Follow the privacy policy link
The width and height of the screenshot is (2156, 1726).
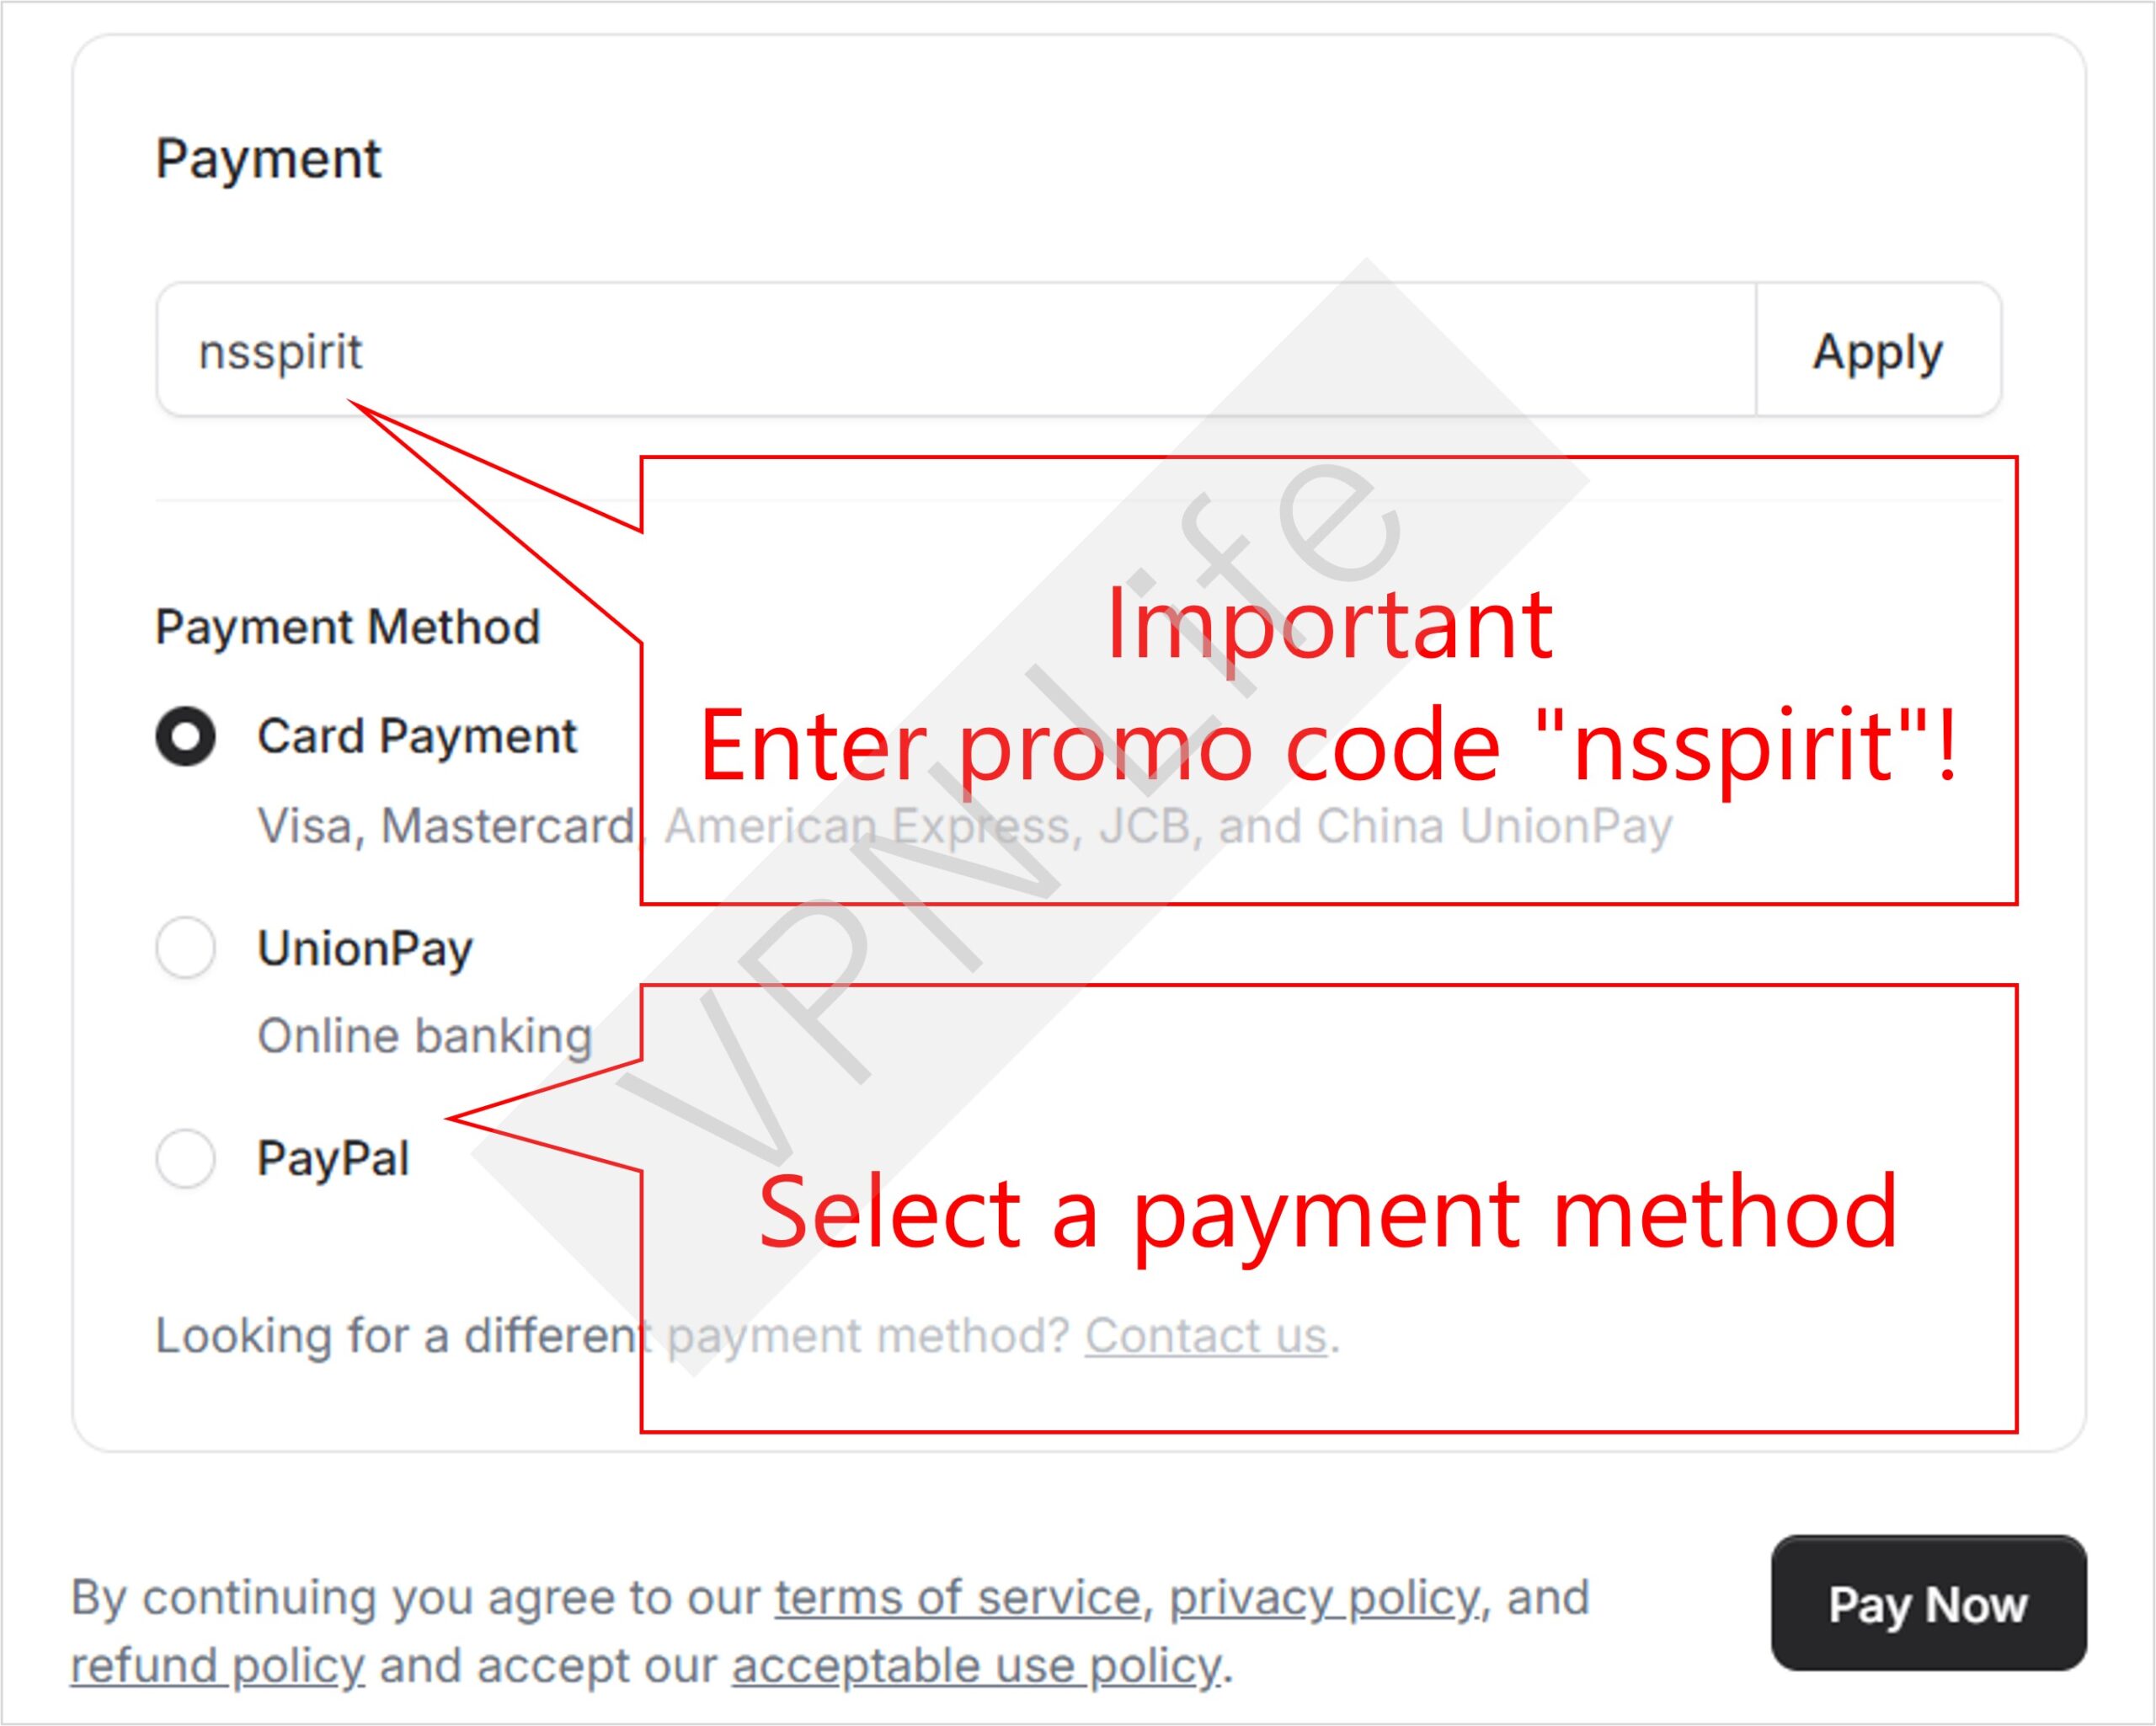coord(1324,1597)
